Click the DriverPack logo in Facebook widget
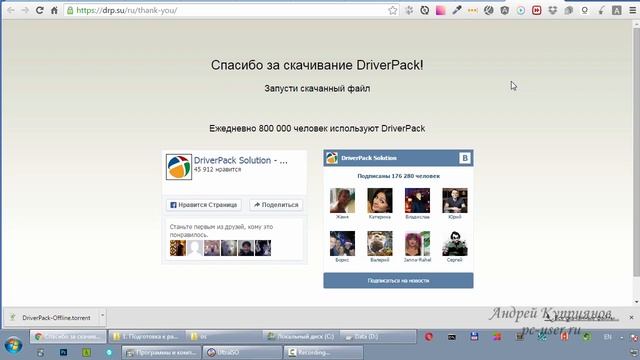640x360 pixels. (179, 167)
